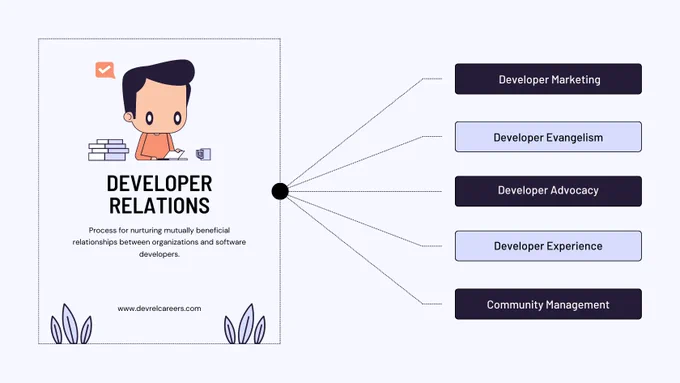Click the Community Management box

click(548, 304)
